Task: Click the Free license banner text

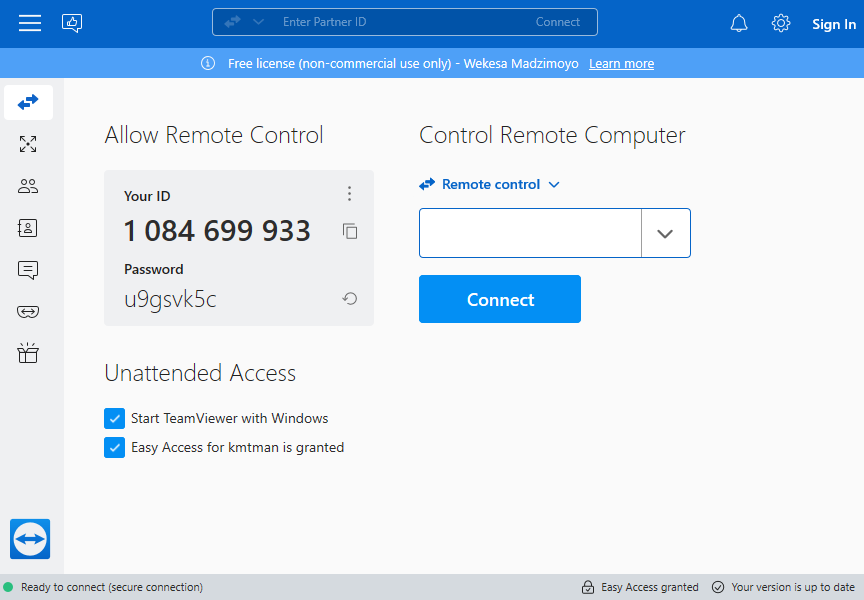Action: tap(403, 64)
